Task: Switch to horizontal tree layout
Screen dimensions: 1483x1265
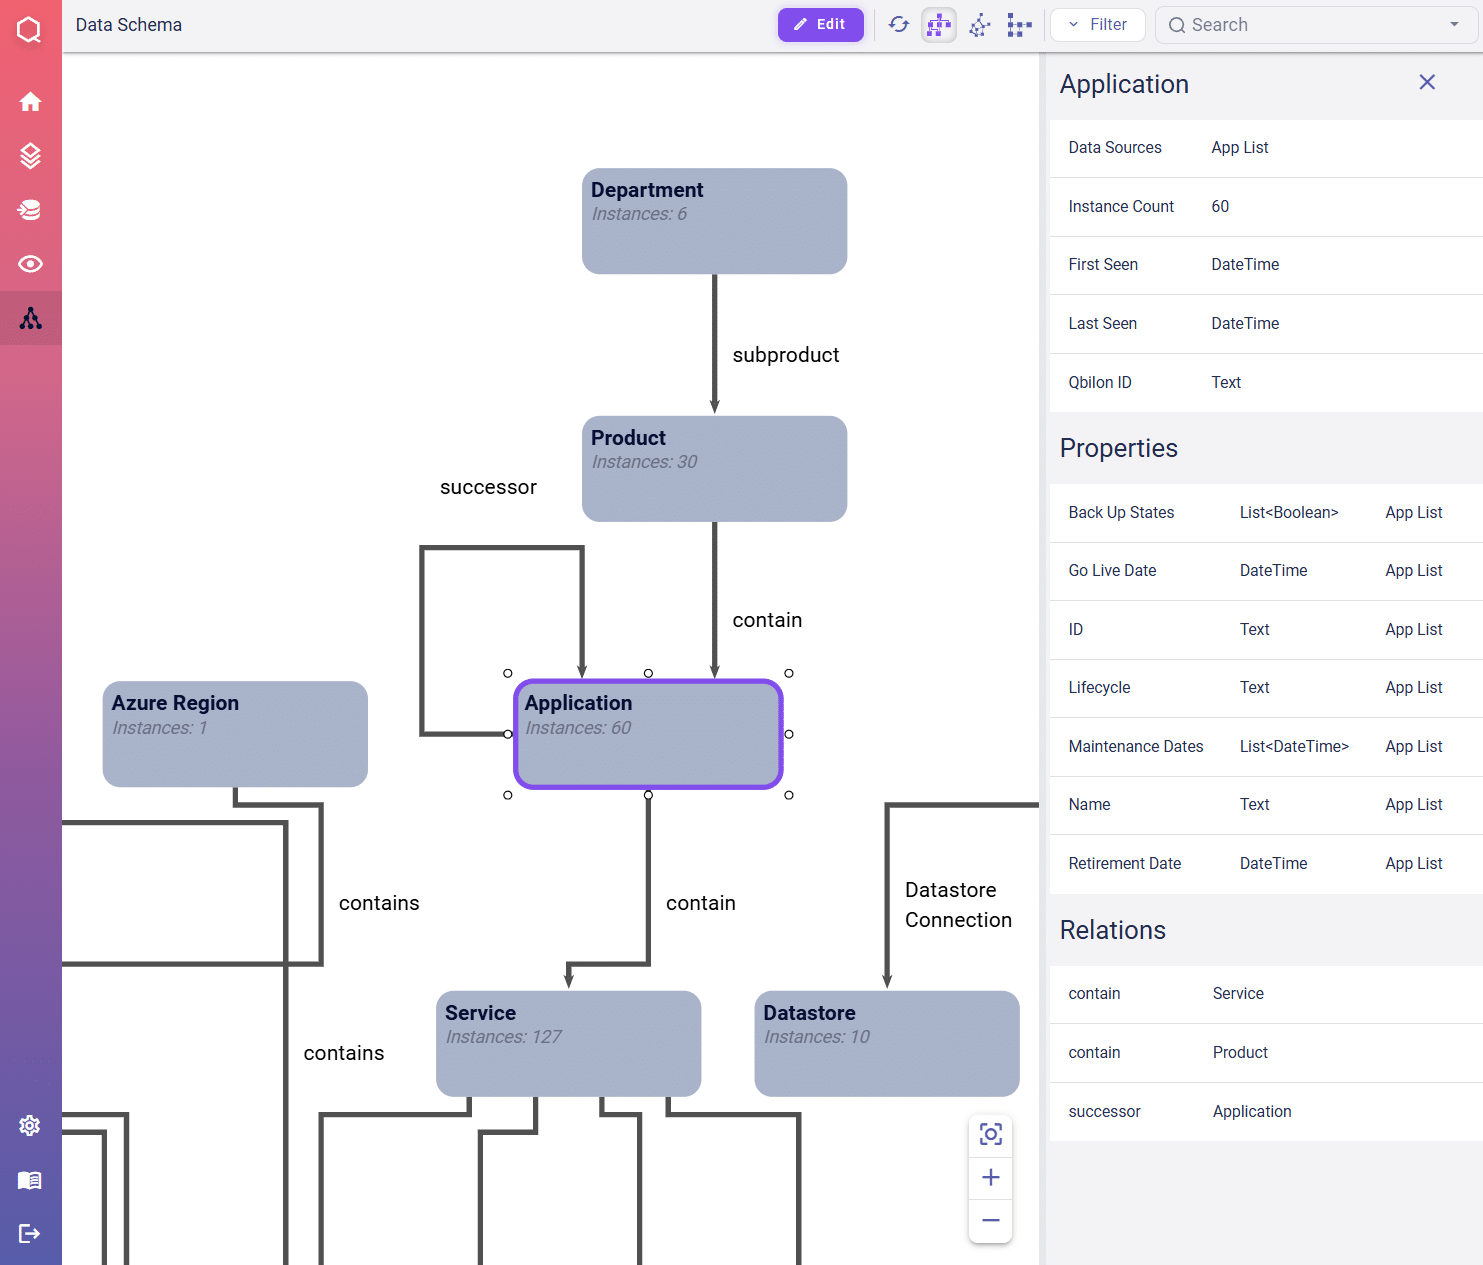Action: 1019,25
